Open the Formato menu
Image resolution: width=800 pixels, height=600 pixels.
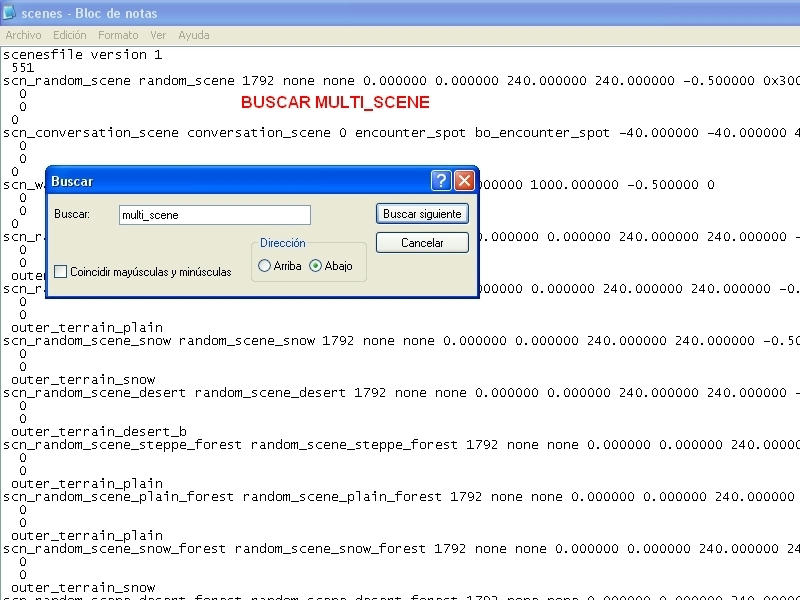click(x=118, y=35)
